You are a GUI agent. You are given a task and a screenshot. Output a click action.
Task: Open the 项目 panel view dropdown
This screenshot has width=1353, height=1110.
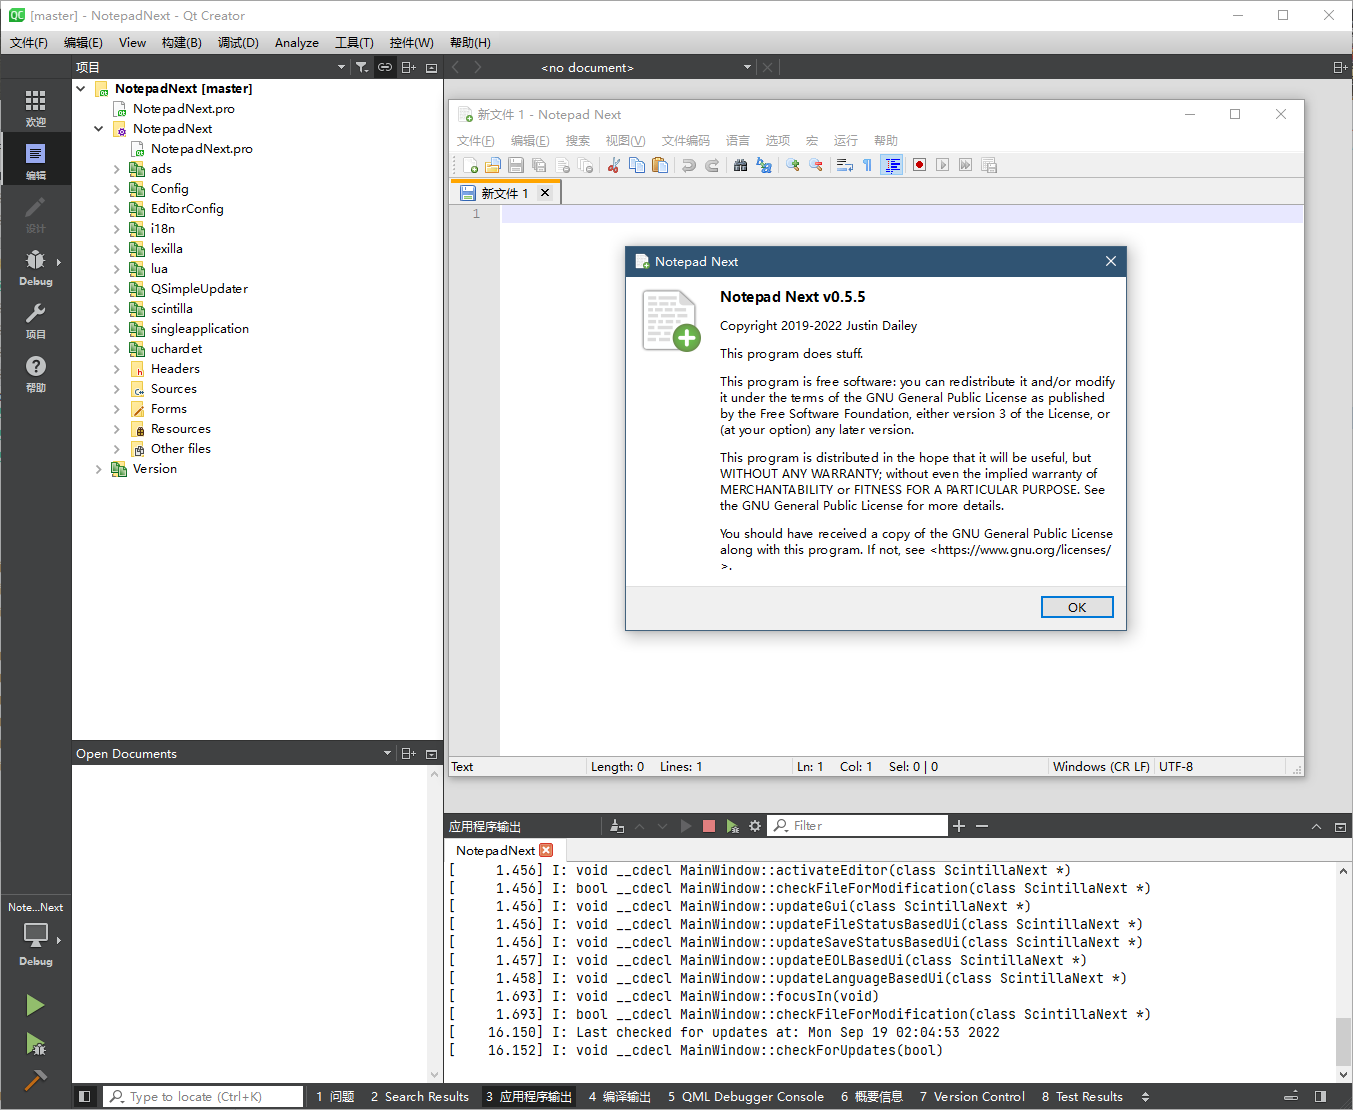tap(341, 67)
